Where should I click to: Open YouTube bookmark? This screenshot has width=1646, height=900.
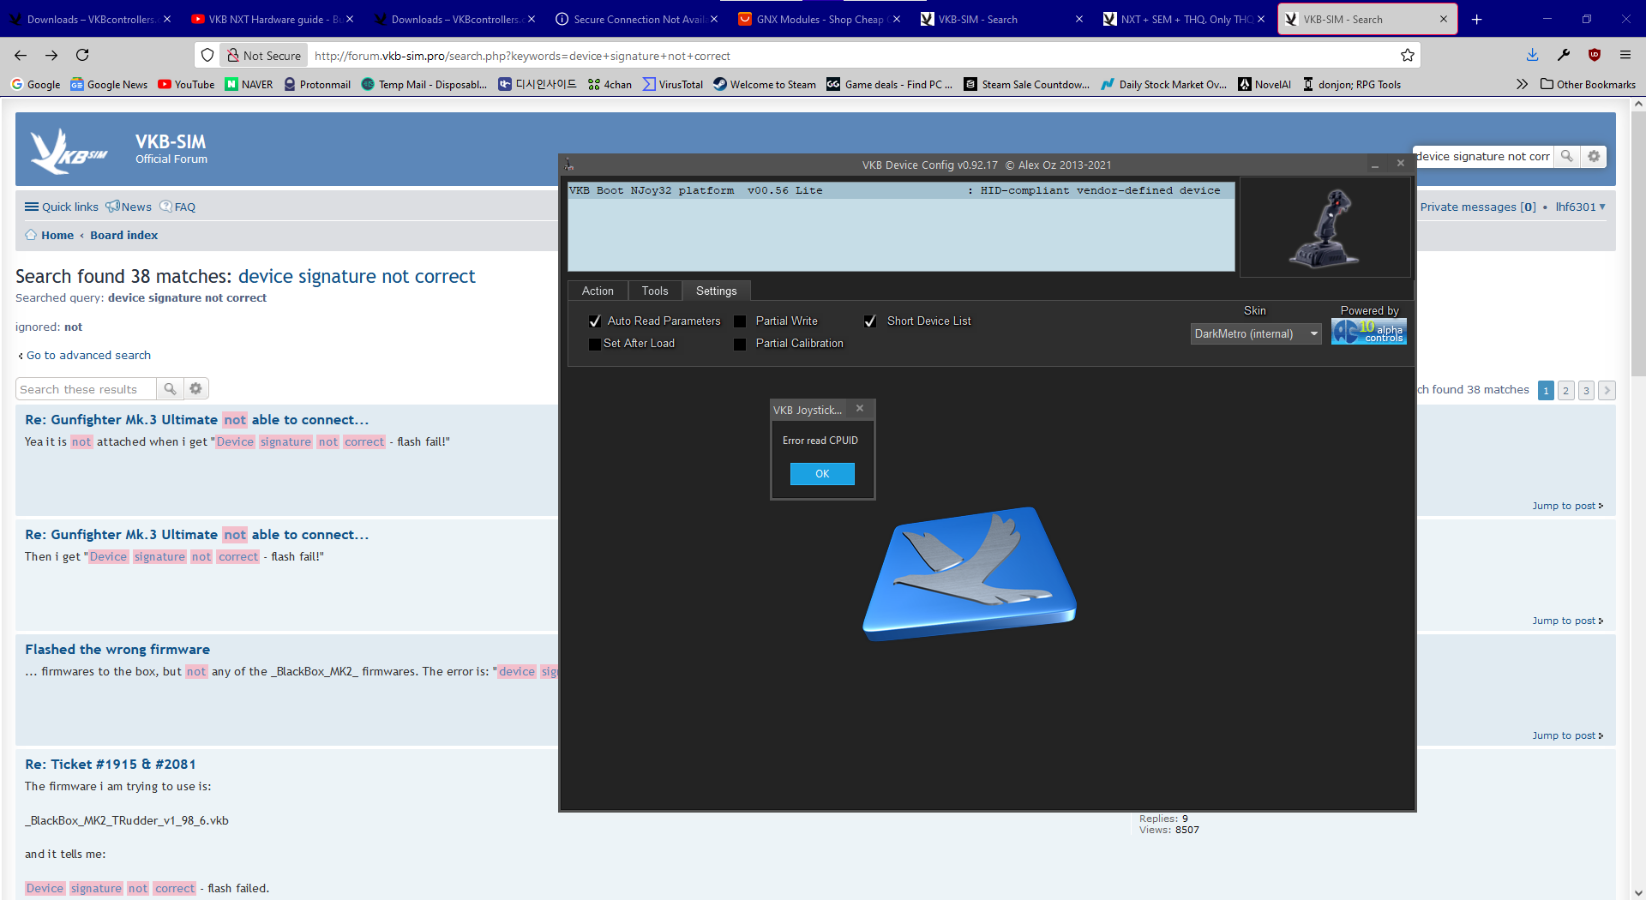[186, 85]
